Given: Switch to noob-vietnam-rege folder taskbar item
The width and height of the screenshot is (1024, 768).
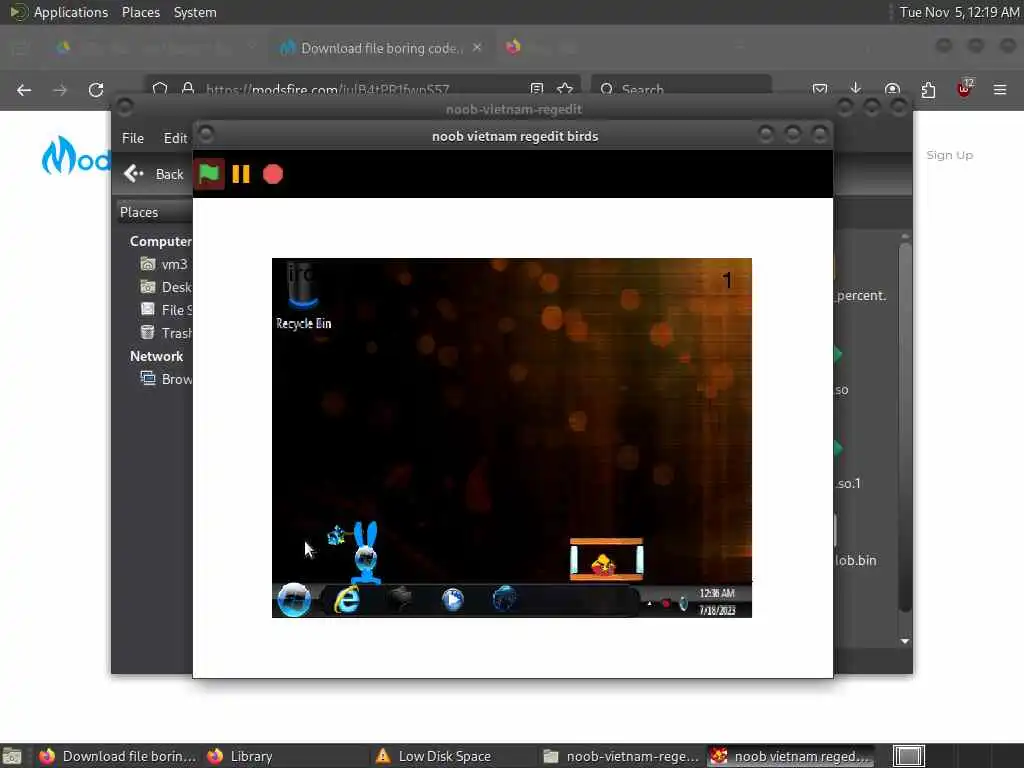Looking at the screenshot, I should (x=620, y=756).
